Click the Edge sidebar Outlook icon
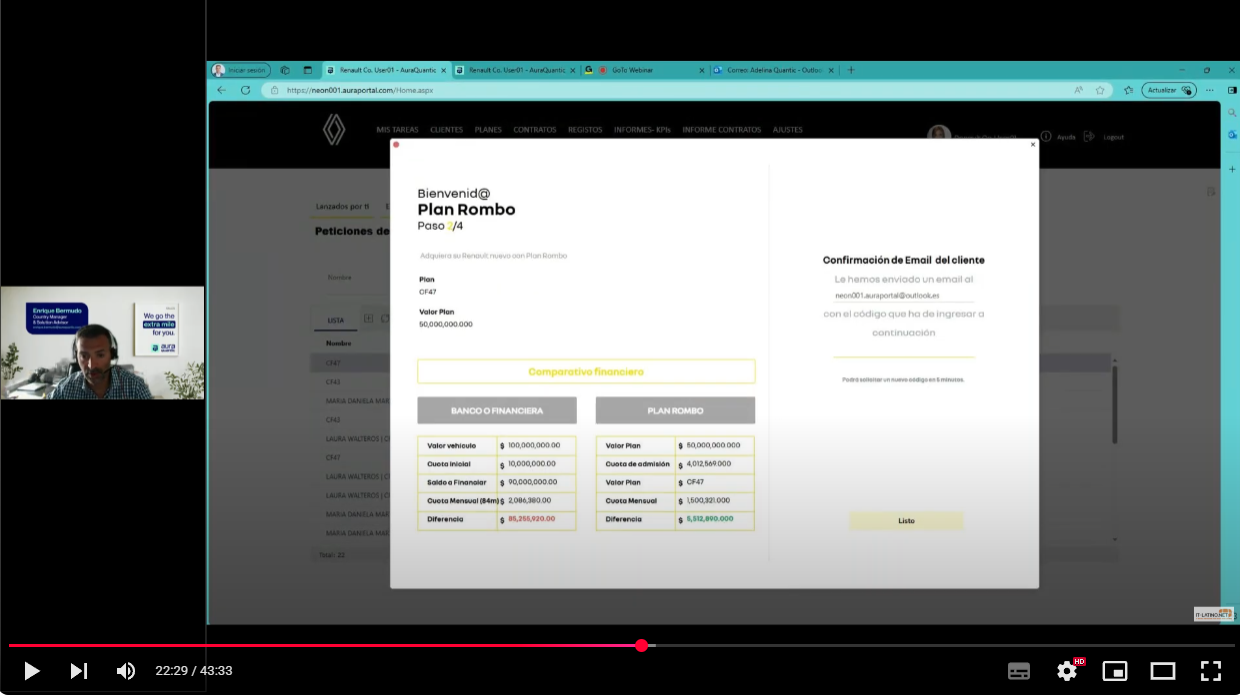 tap(1232, 135)
